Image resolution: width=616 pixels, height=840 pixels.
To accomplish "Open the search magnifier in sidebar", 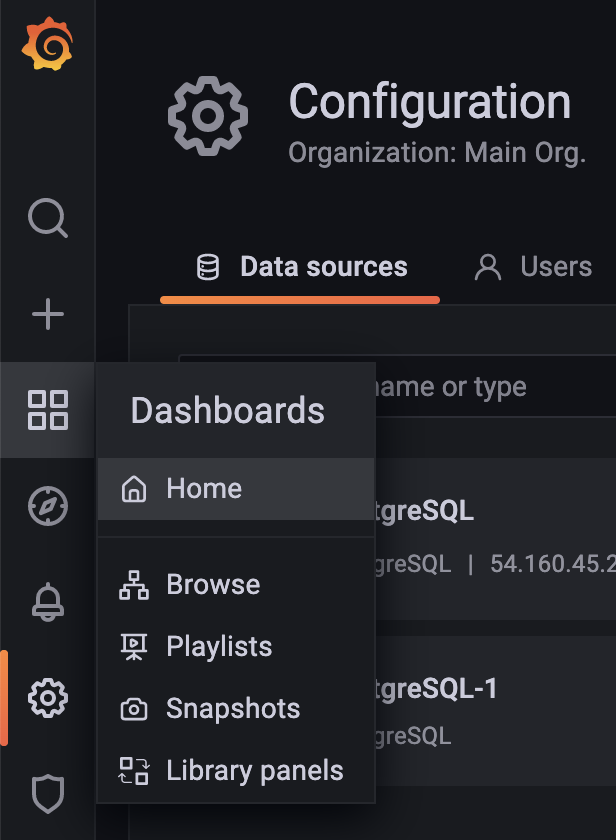I will [48, 218].
